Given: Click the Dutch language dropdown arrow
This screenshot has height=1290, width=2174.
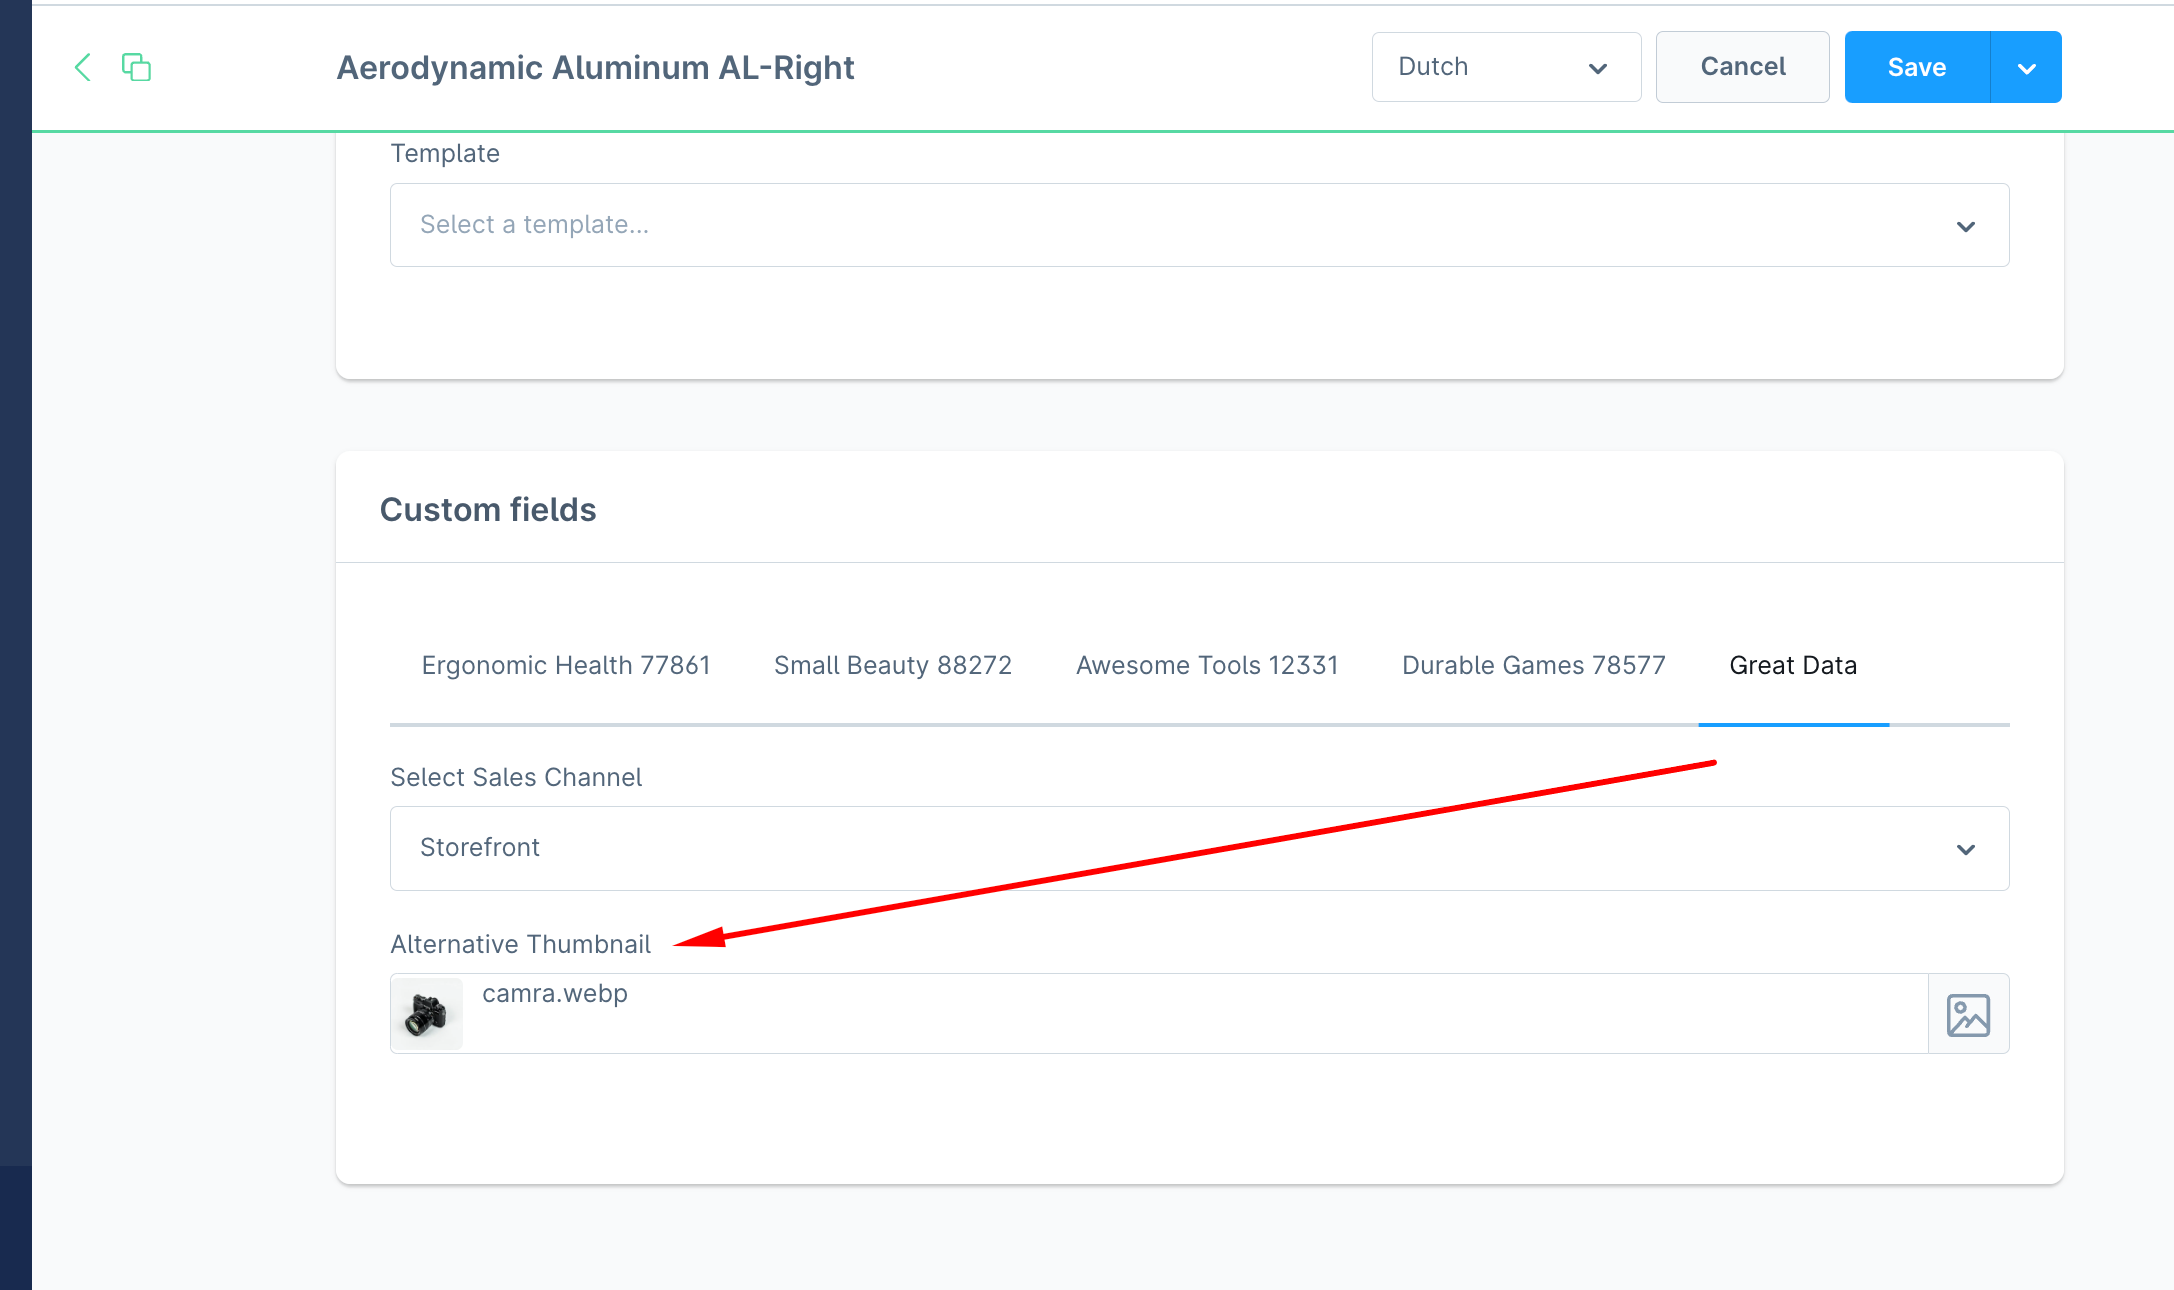Looking at the screenshot, I should tap(1595, 66).
